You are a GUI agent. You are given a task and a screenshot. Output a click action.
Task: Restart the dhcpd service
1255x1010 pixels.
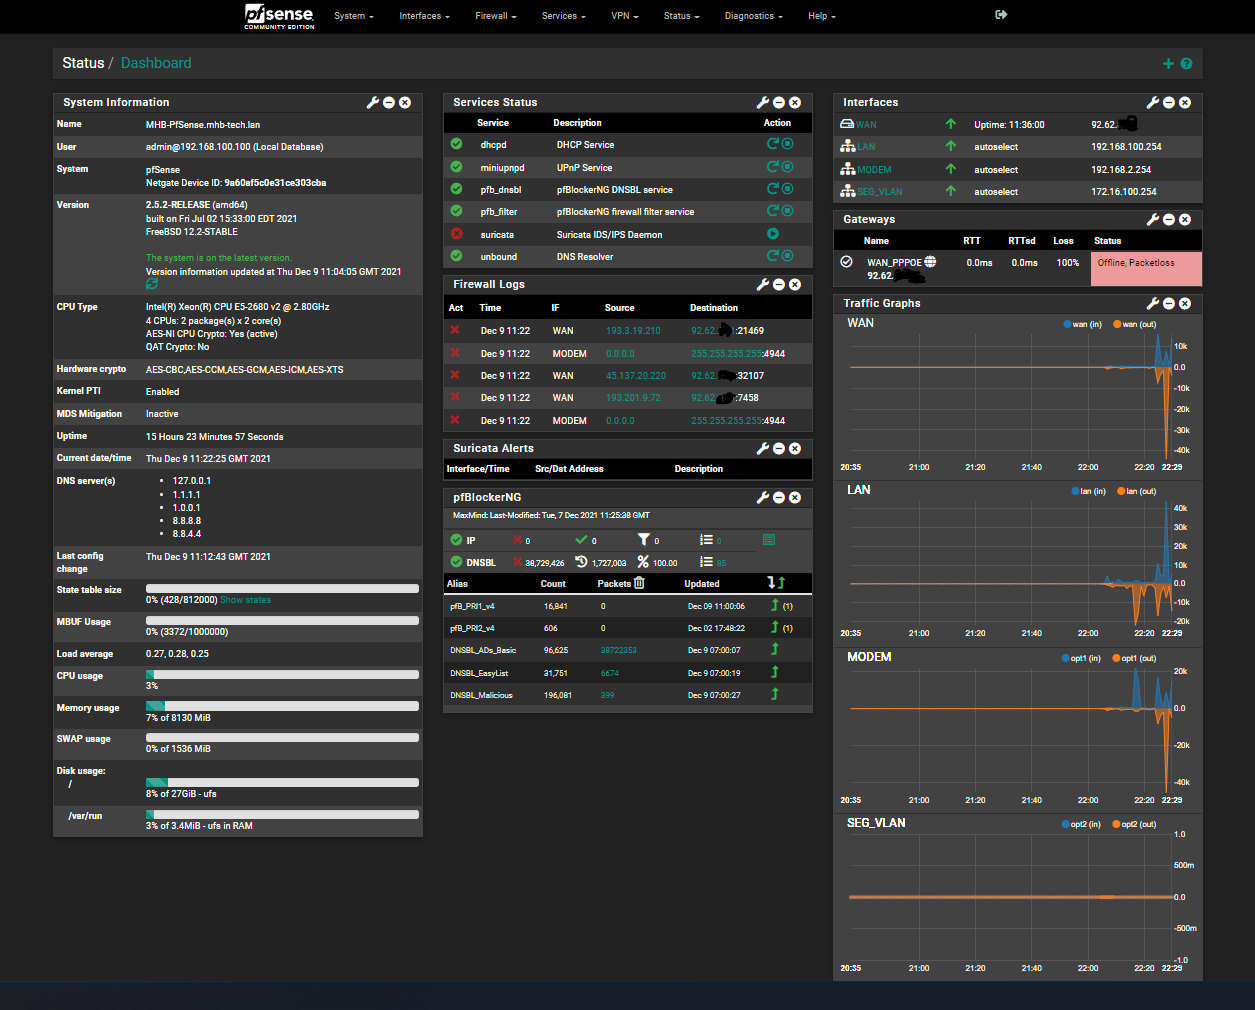click(772, 144)
